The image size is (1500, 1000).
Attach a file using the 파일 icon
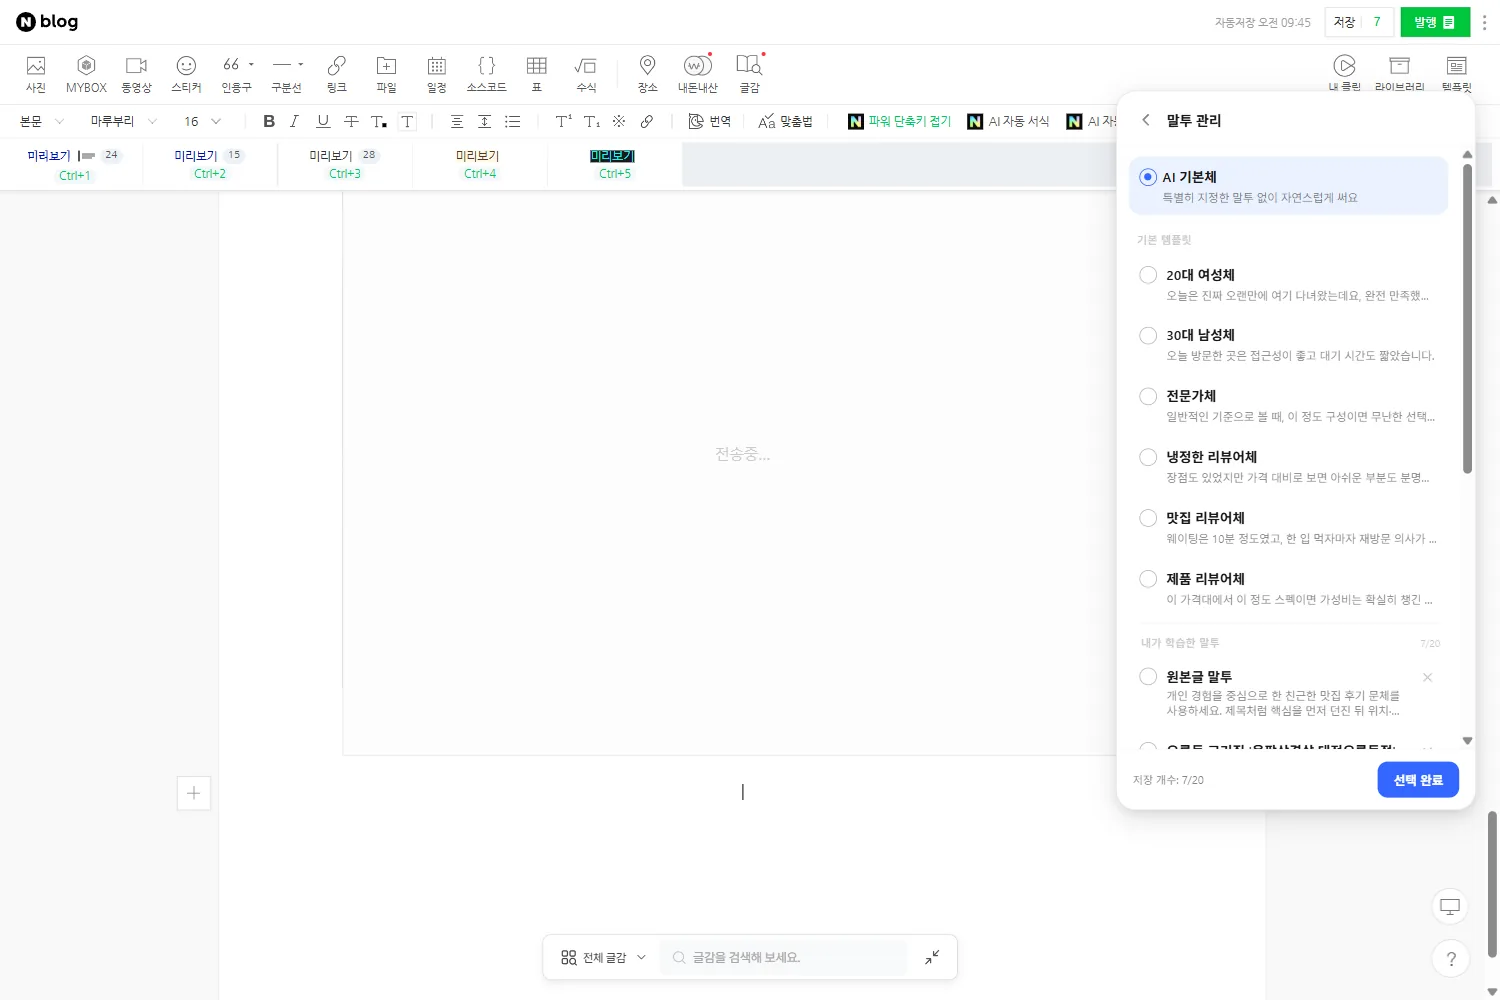386,74
